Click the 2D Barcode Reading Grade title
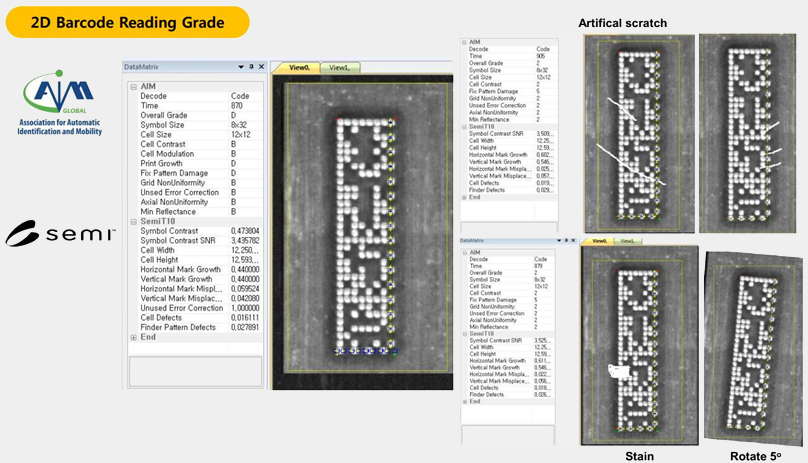Image resolution: width=808 pixels, height=463 pixels. 127,21
